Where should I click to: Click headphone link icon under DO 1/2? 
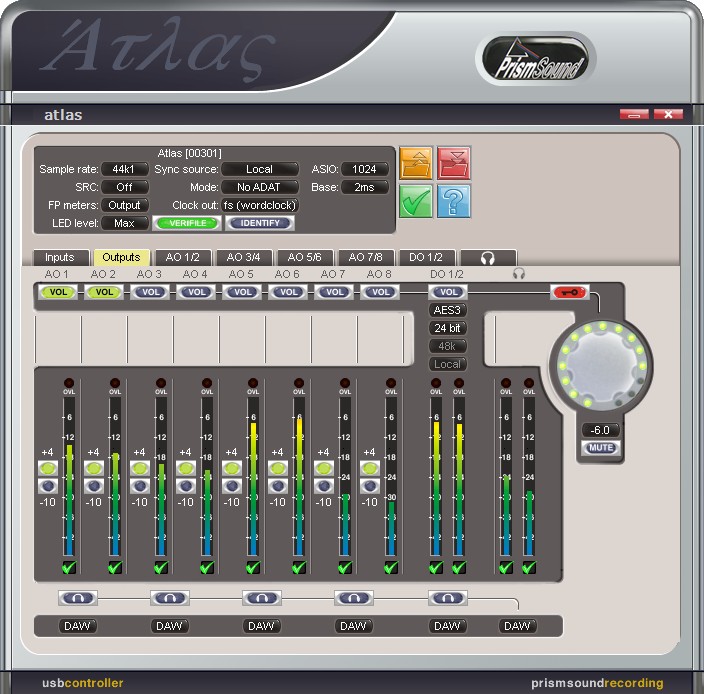click(x=448, y=598)
